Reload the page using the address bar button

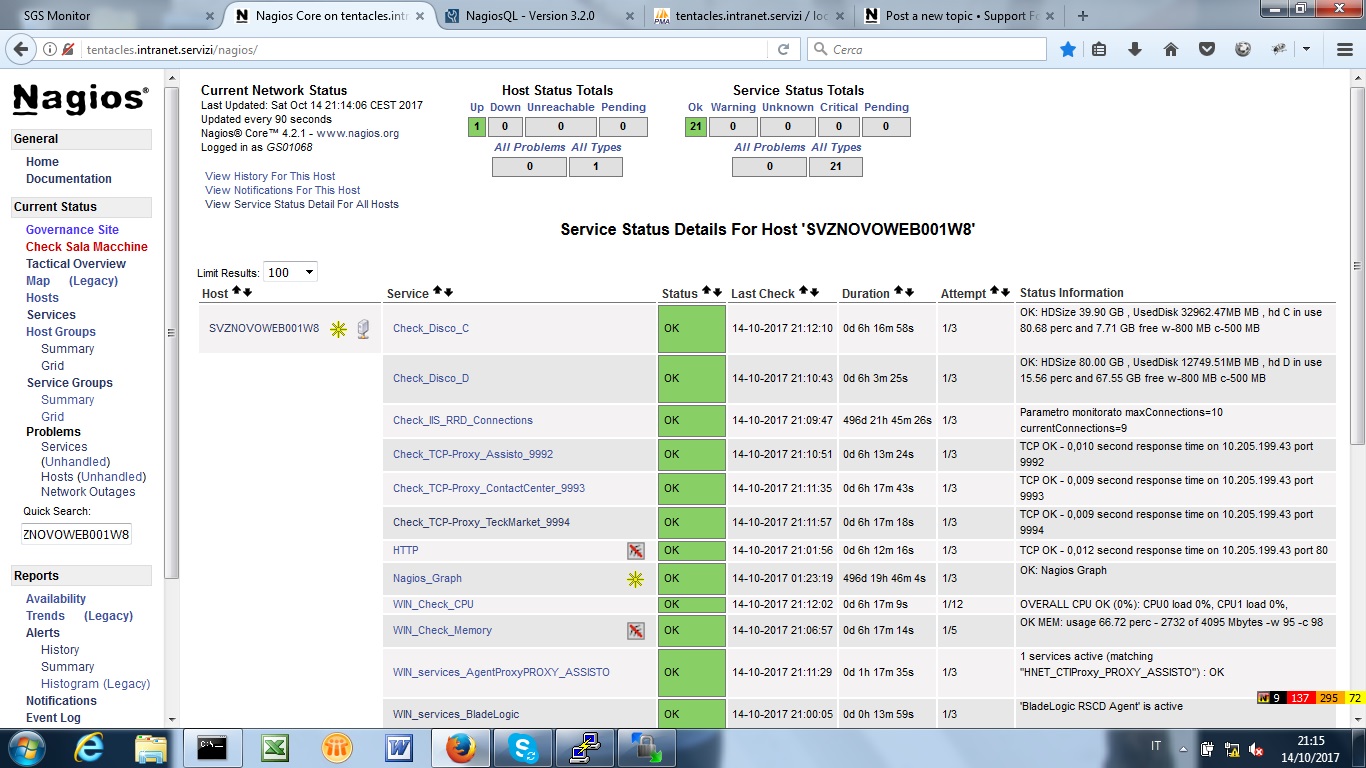pyautogui.click(x=783, y=49)
